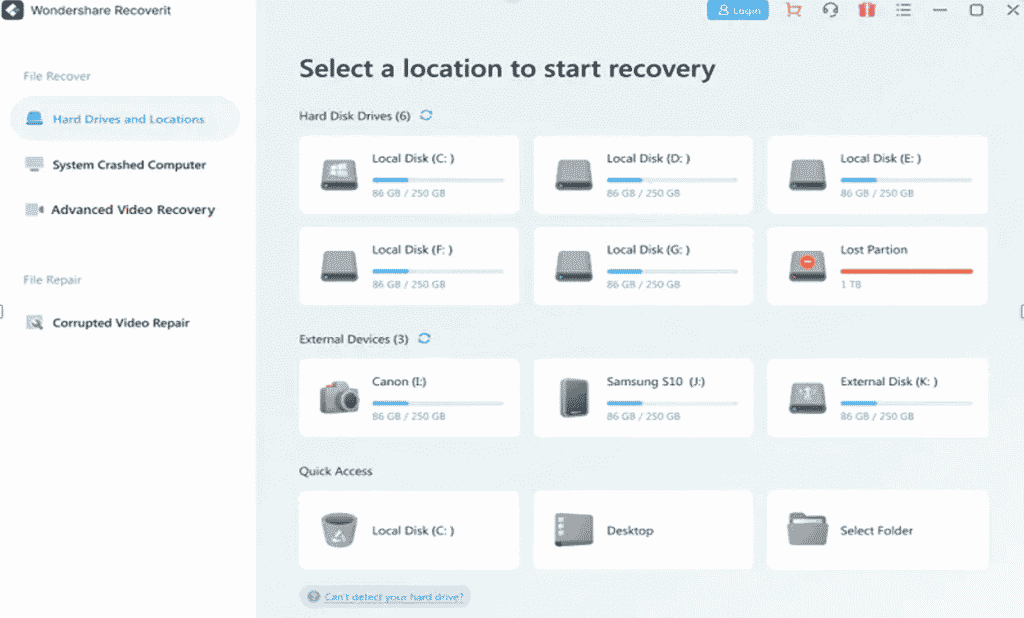Click the Samsung S10 usage bar
Viewport: 1024px width, 618px height.
[x=672, y=403]
